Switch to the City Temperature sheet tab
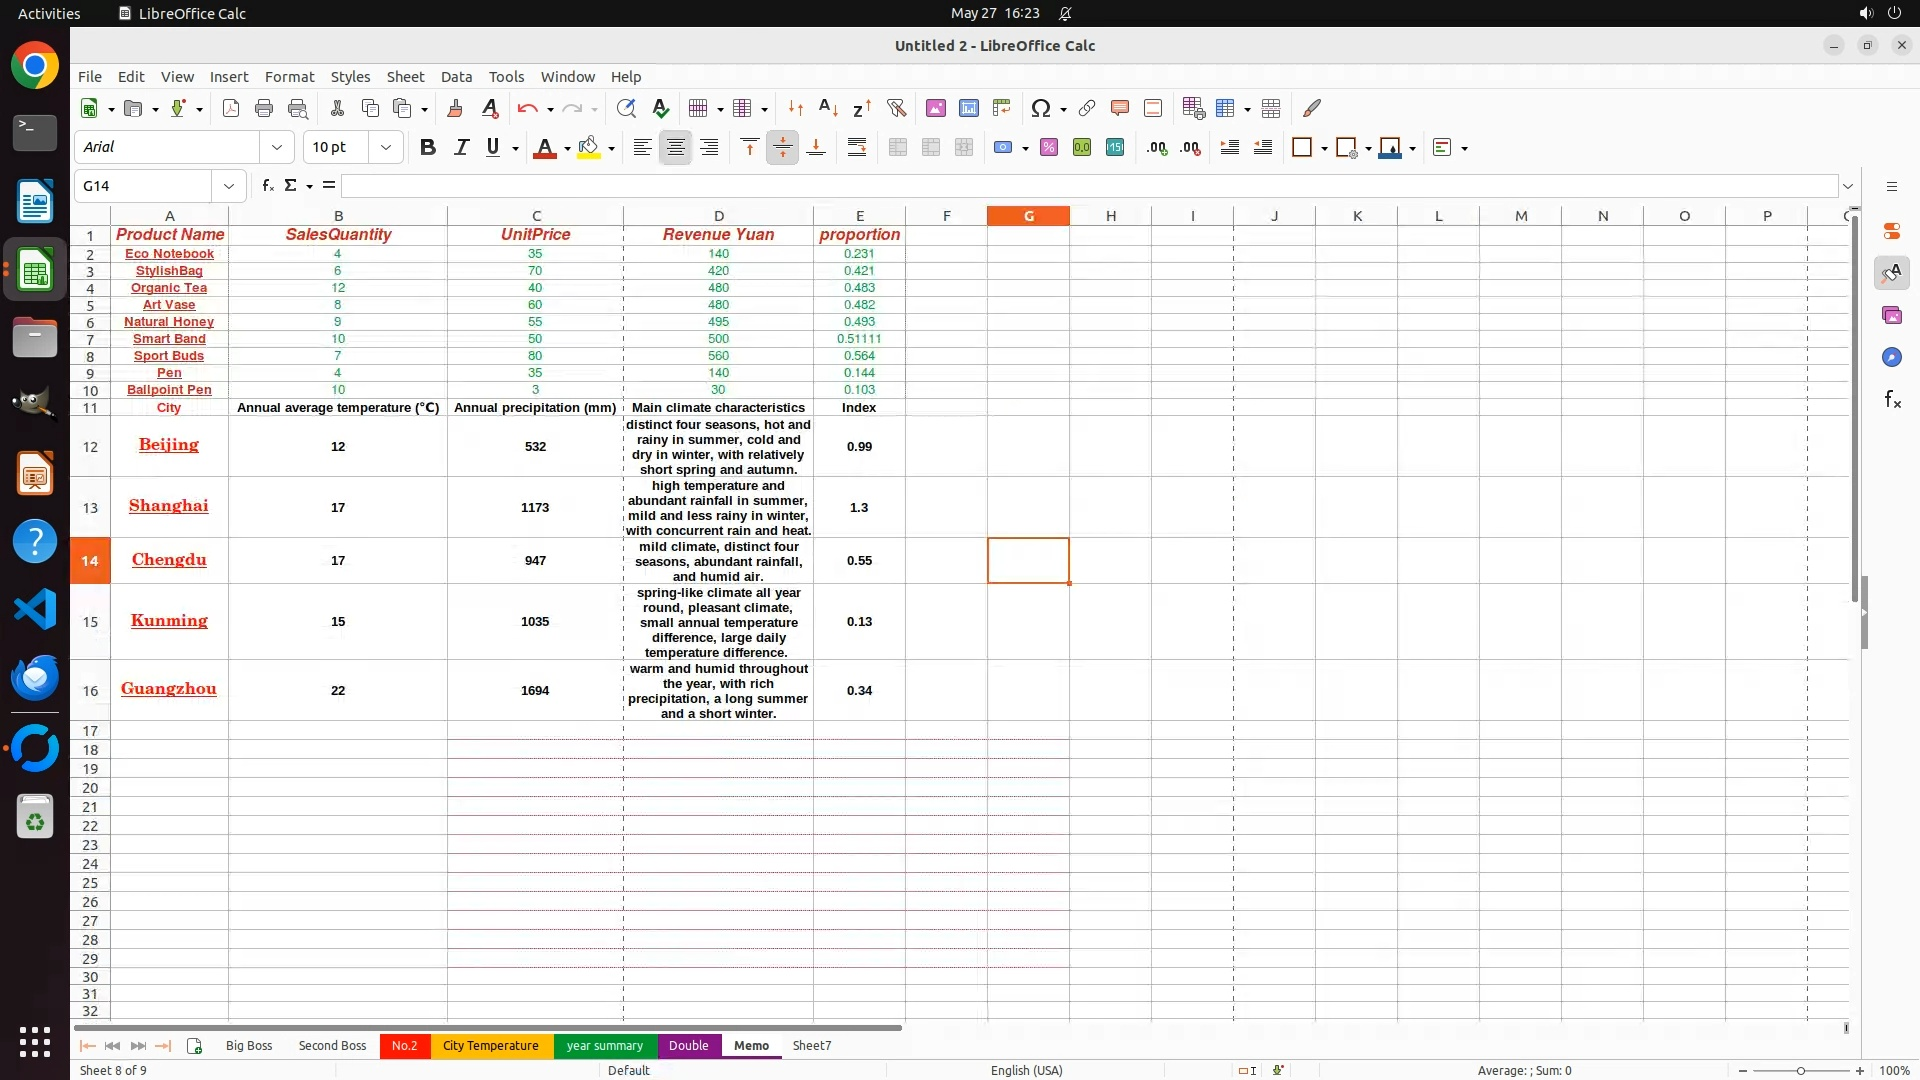Viewport: 1920px width, 1080px height. [490, 1045]
